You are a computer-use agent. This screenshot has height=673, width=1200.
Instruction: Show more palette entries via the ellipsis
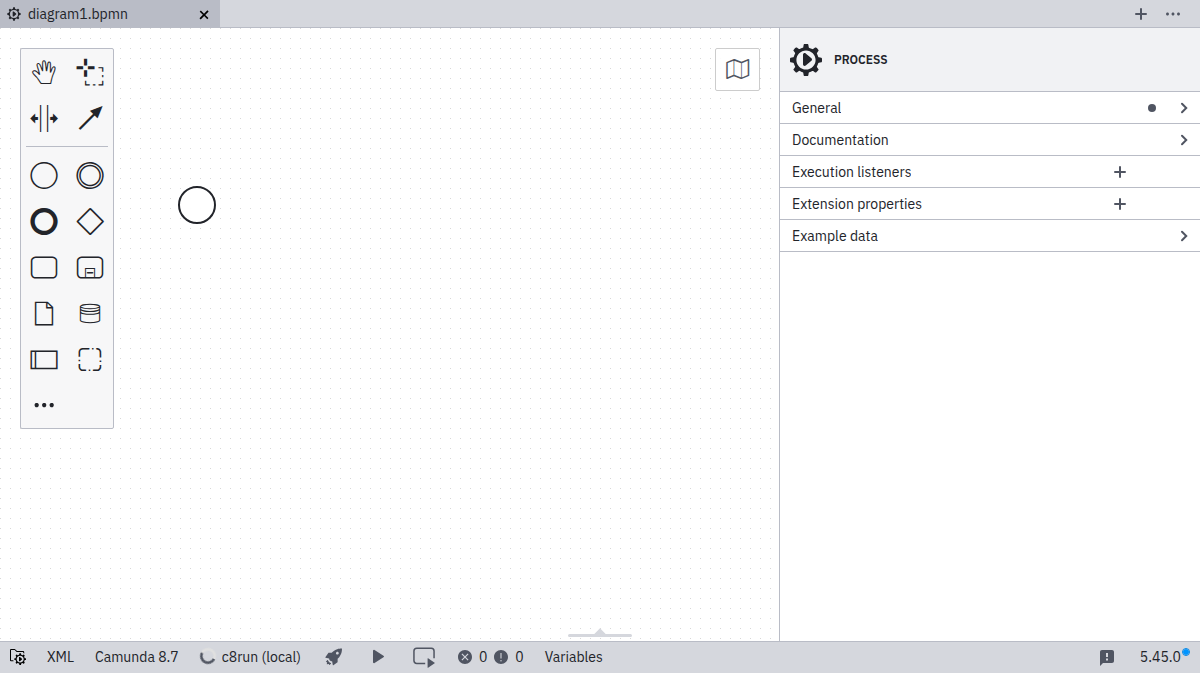pyautogui.click(x=44, y=404)
